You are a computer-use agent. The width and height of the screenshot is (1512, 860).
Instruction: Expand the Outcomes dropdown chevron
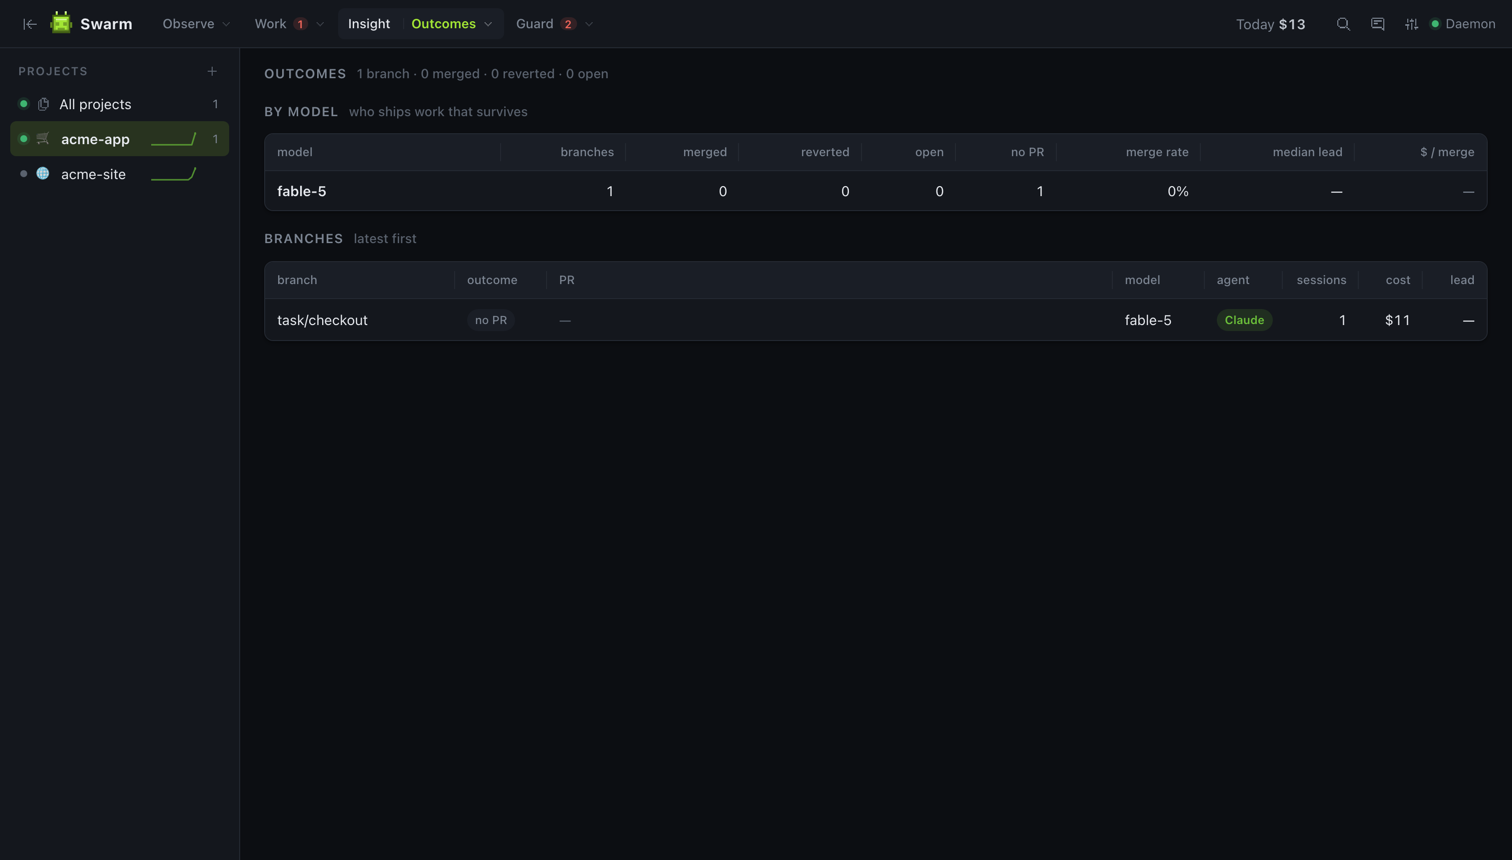point(488,24)
